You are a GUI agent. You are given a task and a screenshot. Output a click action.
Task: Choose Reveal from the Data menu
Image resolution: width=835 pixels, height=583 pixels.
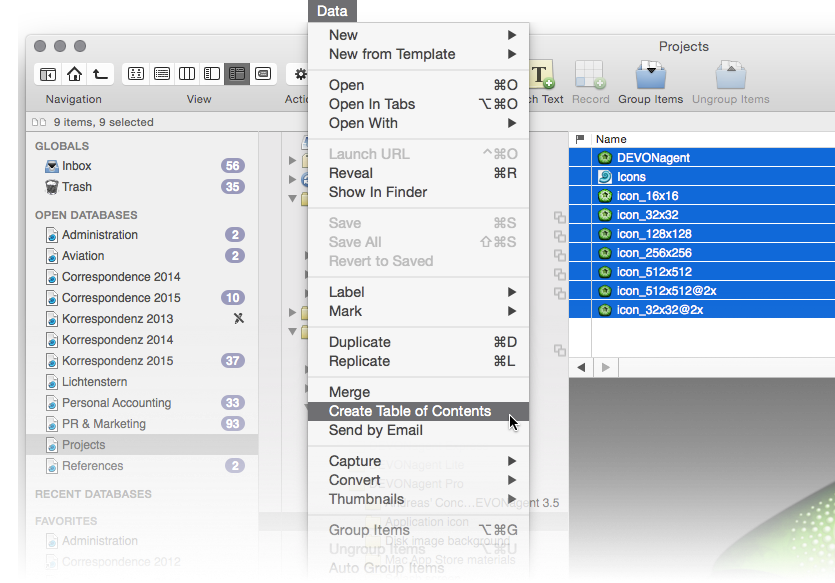(x=419, y=174)
